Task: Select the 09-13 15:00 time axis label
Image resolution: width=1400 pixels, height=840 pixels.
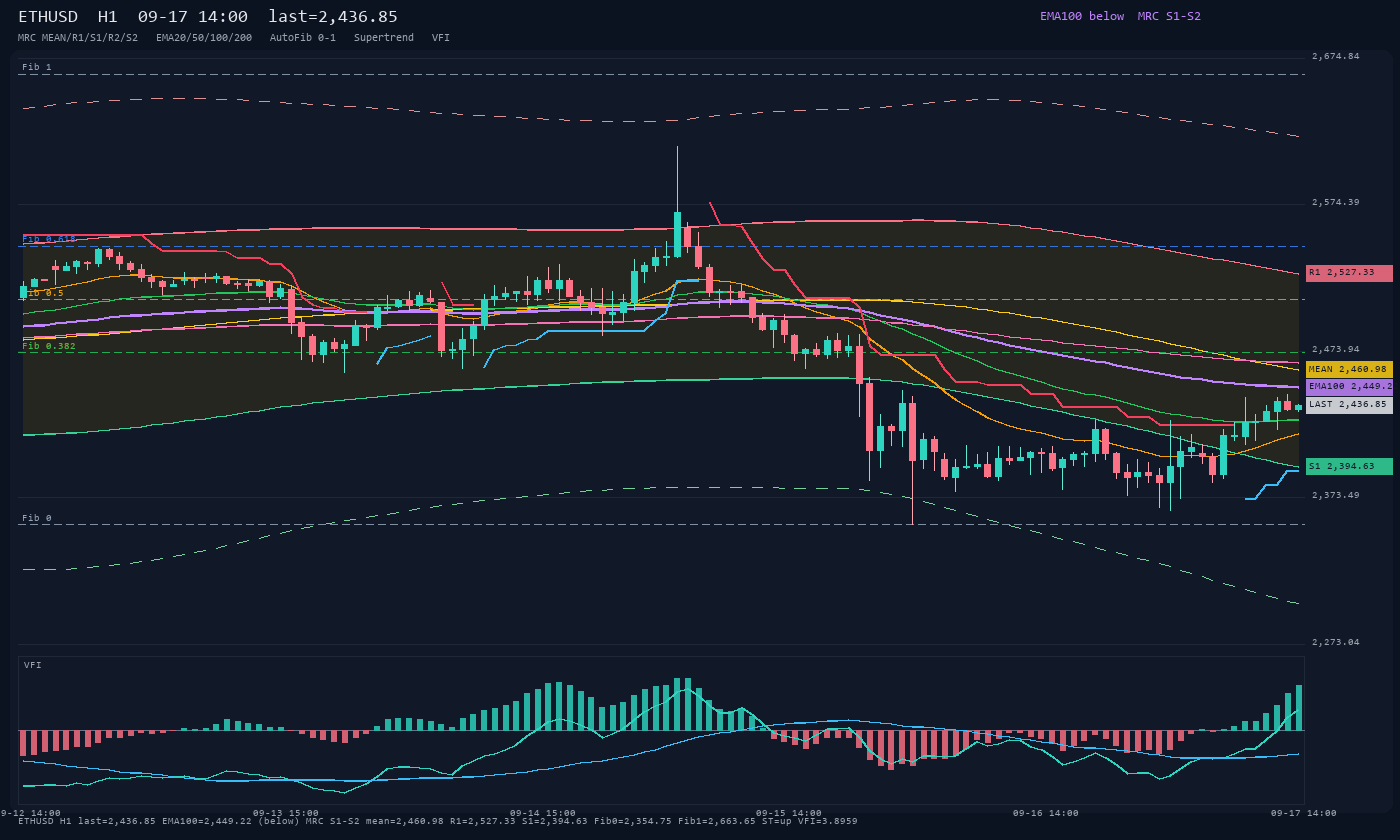Action: coord(286,813)
